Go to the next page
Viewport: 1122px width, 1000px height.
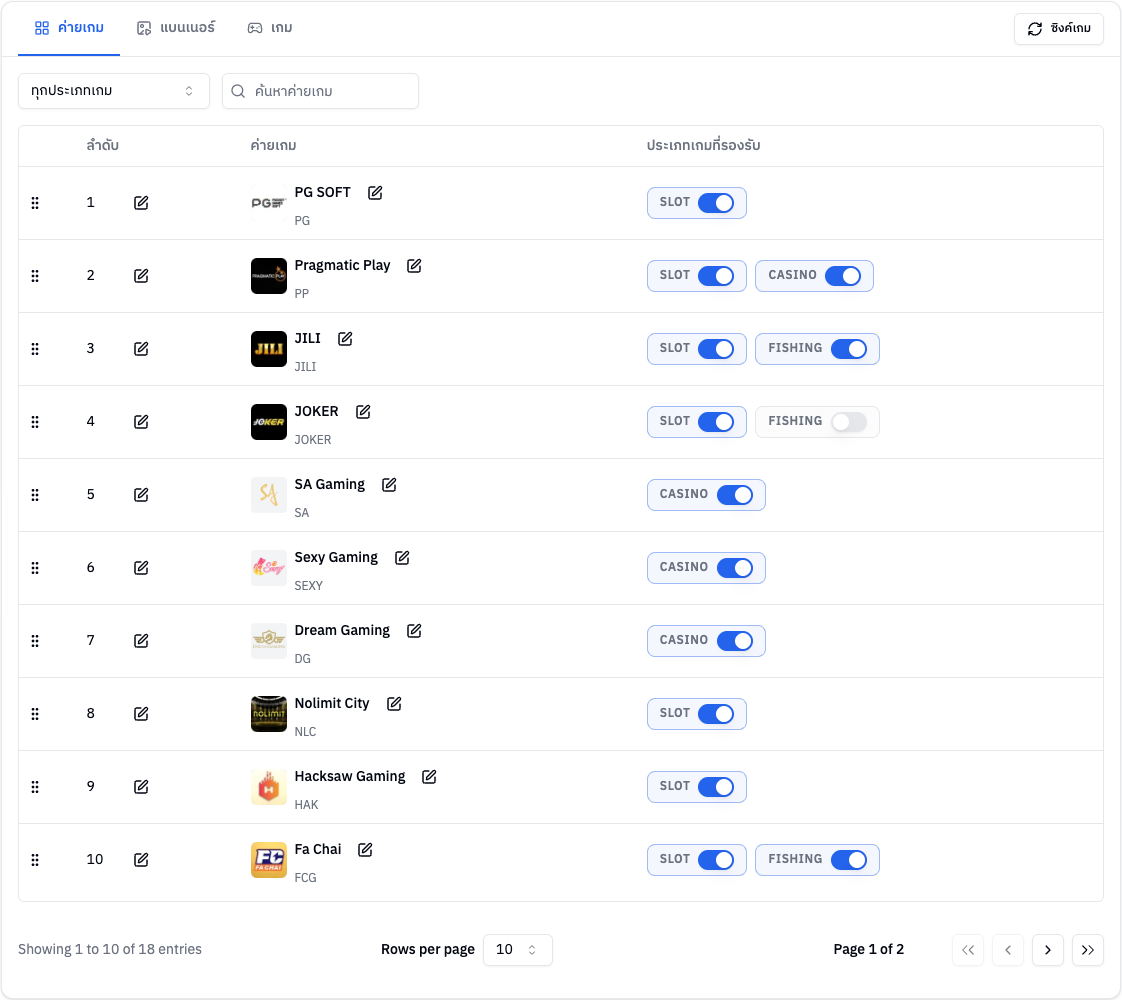tap(1048, 950)
